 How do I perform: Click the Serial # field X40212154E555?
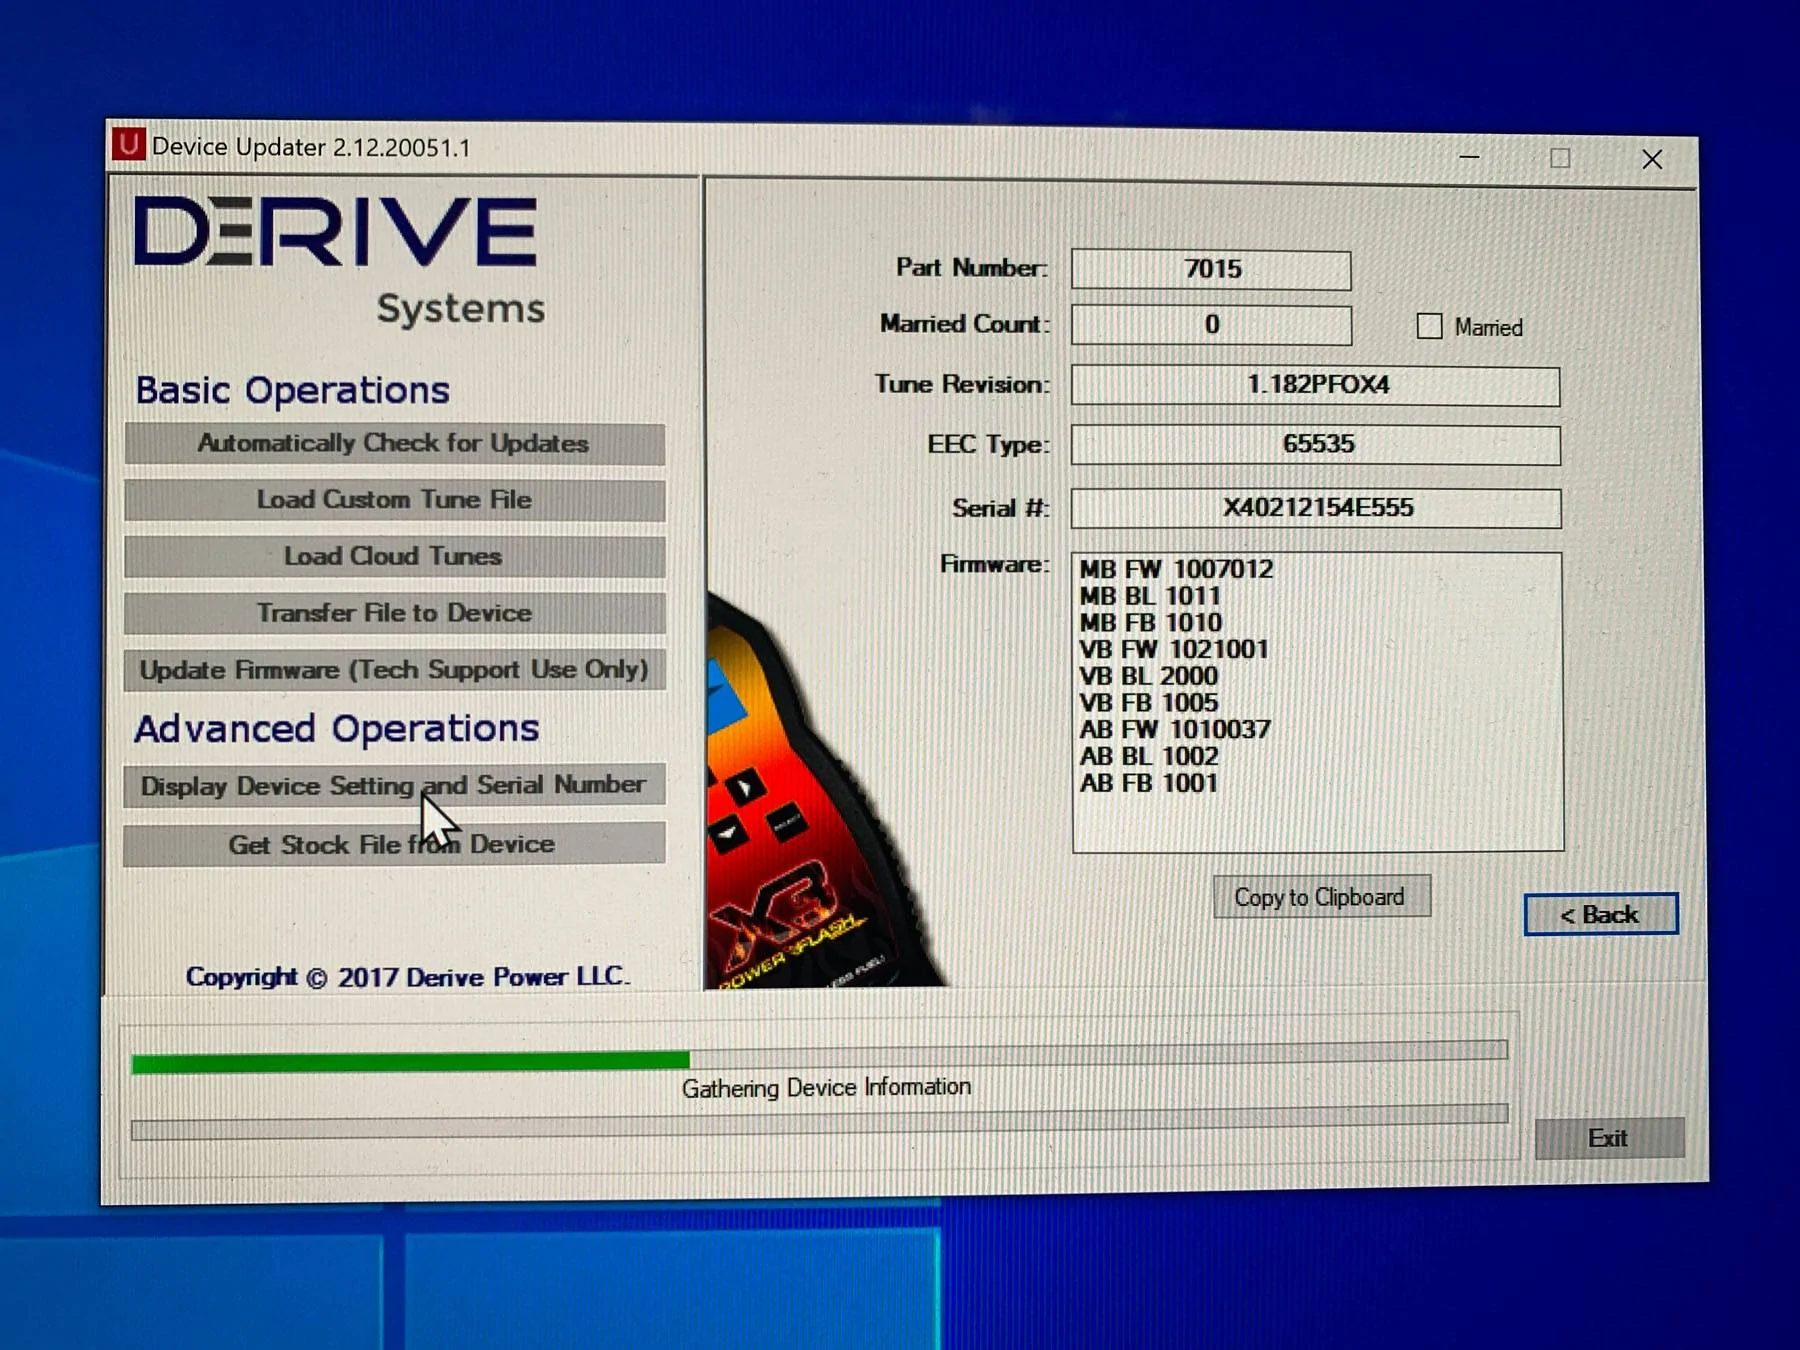(1315, 508)
